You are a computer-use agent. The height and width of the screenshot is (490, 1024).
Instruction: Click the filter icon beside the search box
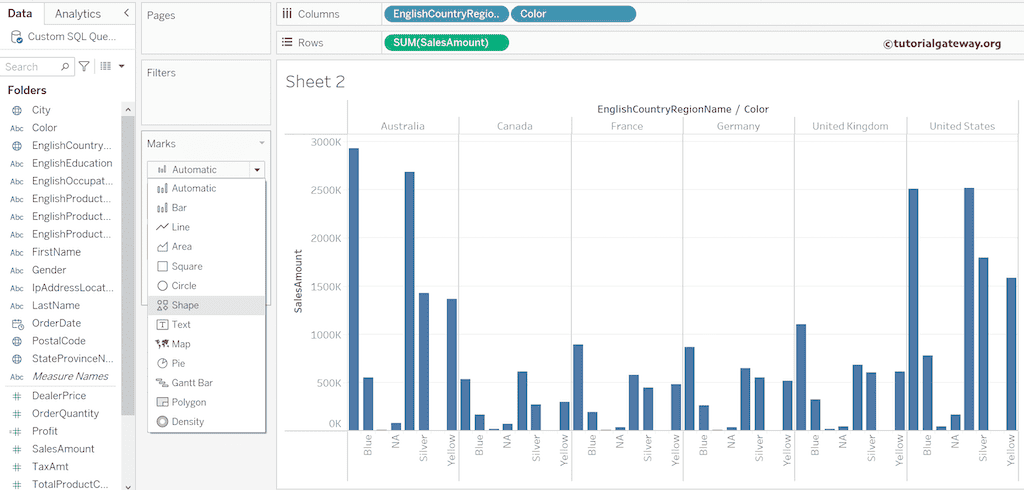(x=84, y=67)
